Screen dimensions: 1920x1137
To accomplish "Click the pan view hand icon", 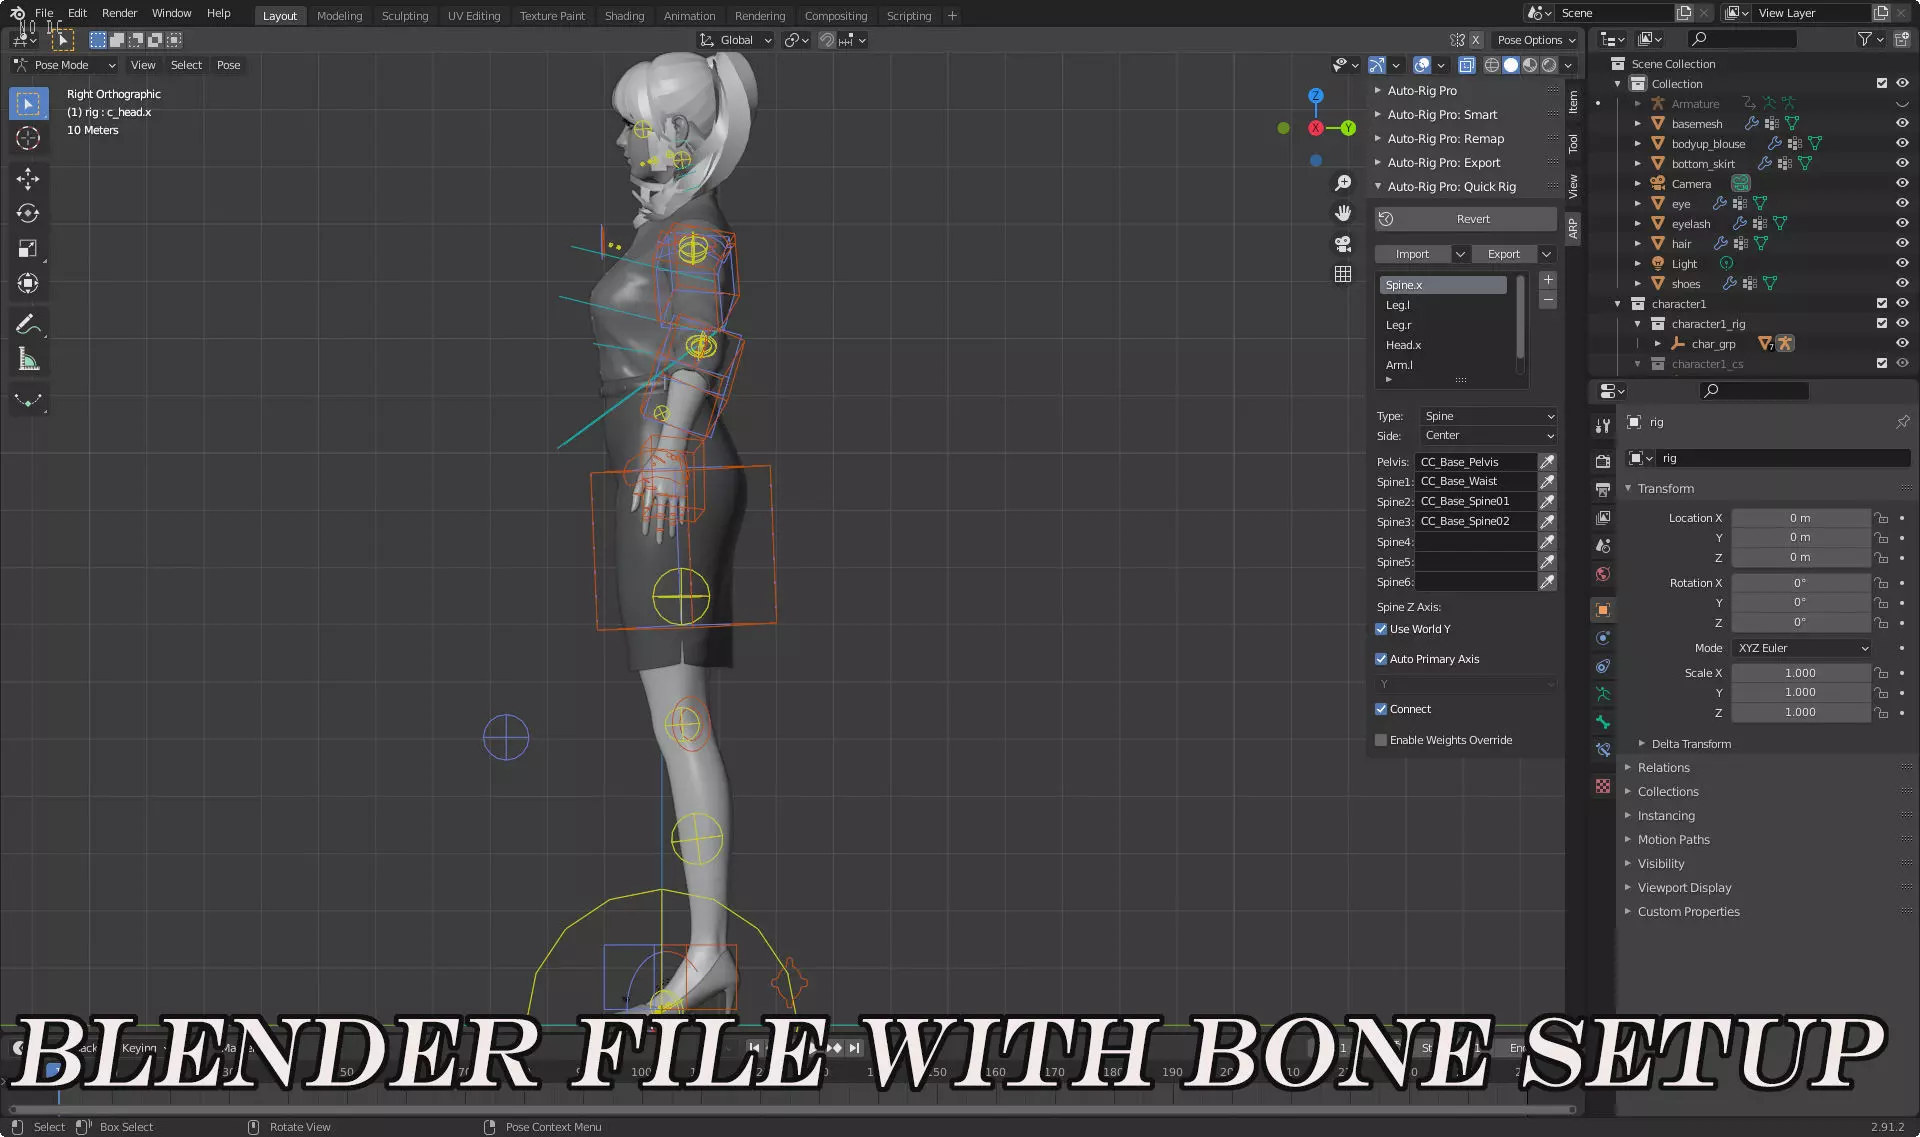I will [x=1343, y=213].
